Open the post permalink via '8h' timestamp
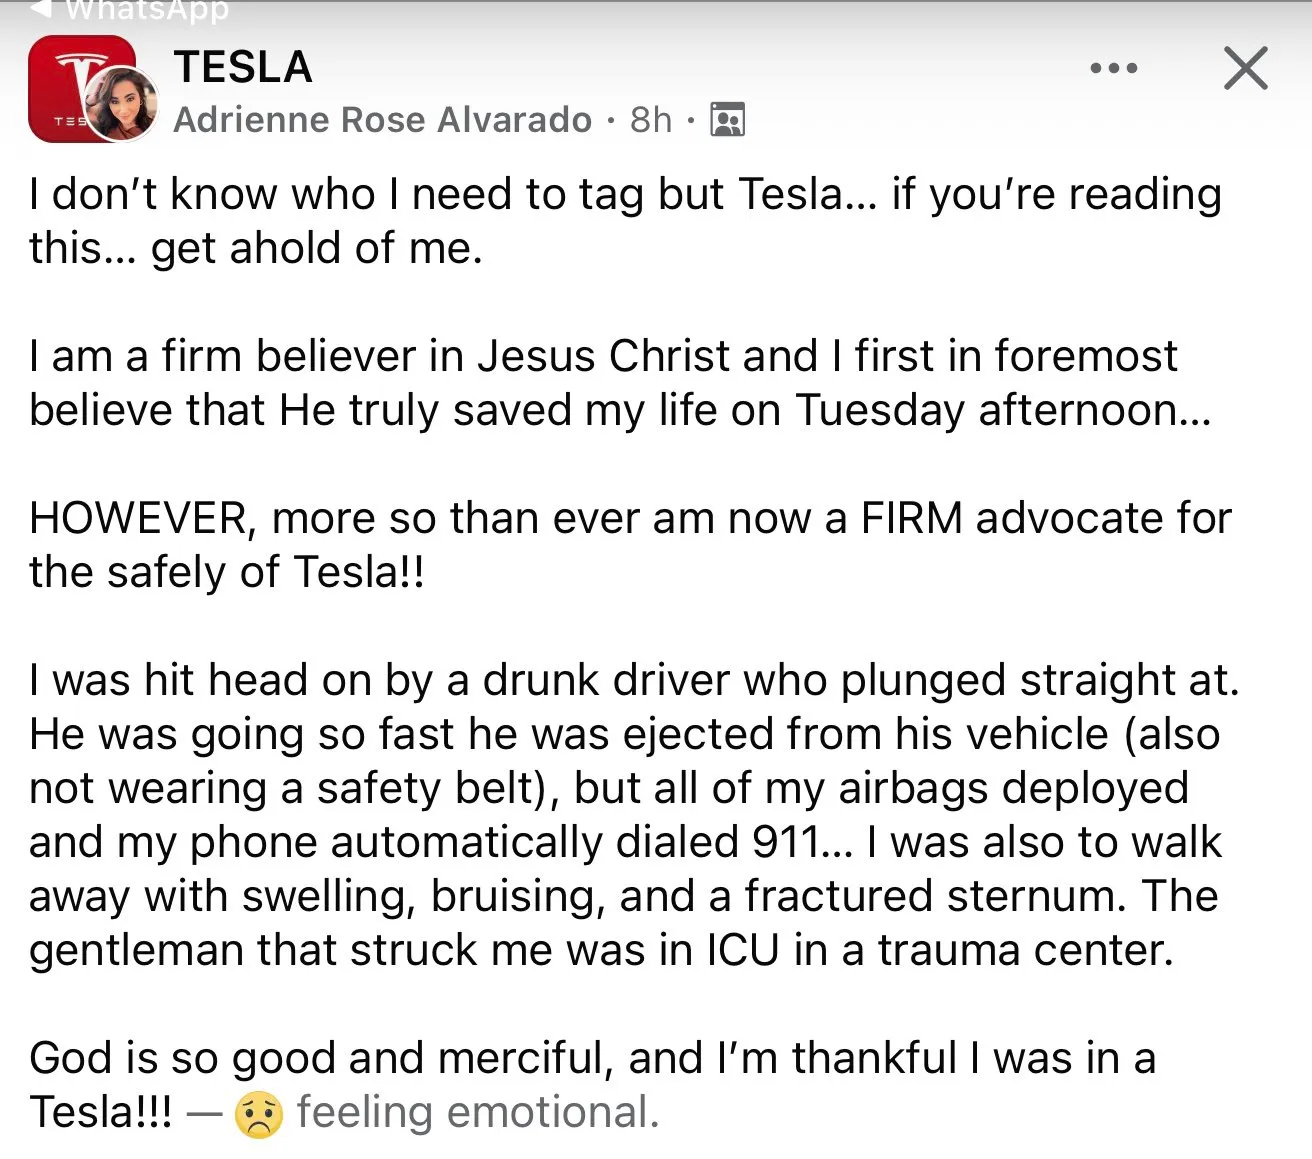The width and height of the screenshot is (1312, 1159). coord(648,119)
